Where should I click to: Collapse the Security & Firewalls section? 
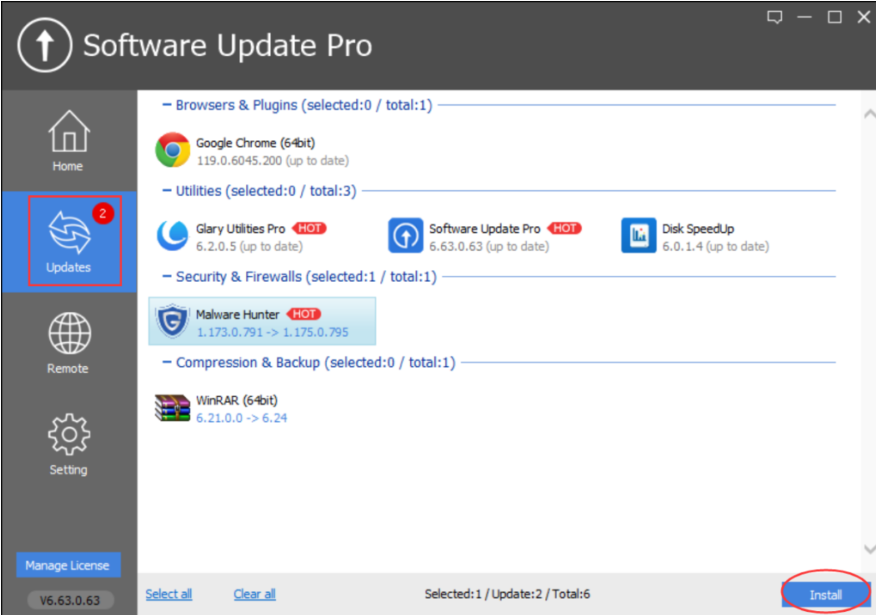click(166, 276)
